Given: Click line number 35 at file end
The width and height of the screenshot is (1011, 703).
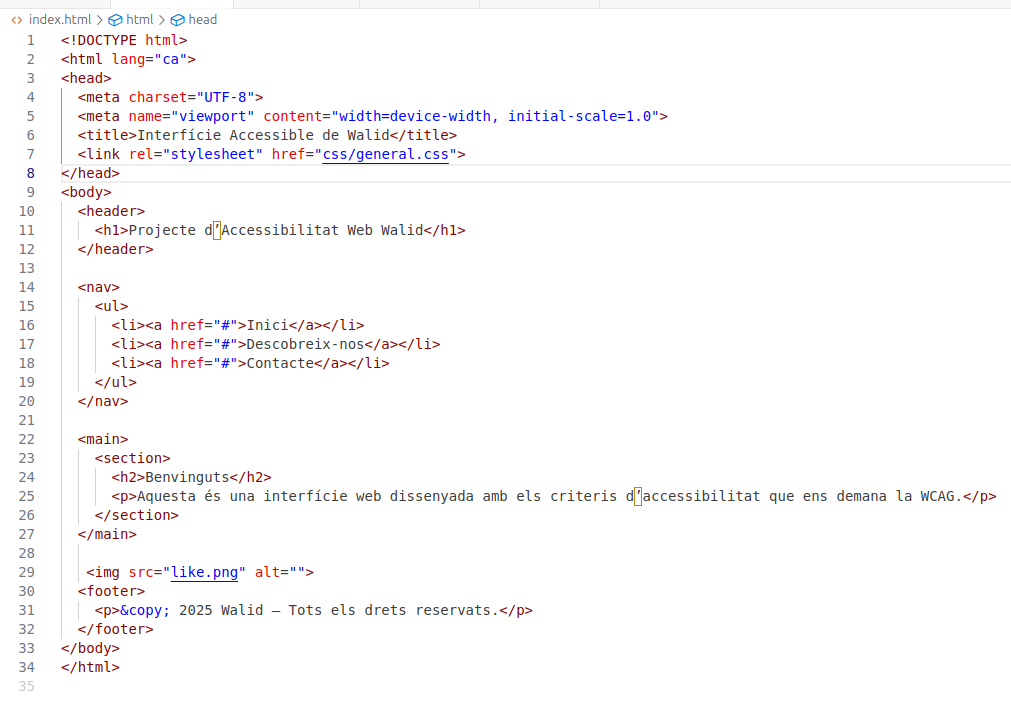Looking at the screenshot, I should point(26,687).
